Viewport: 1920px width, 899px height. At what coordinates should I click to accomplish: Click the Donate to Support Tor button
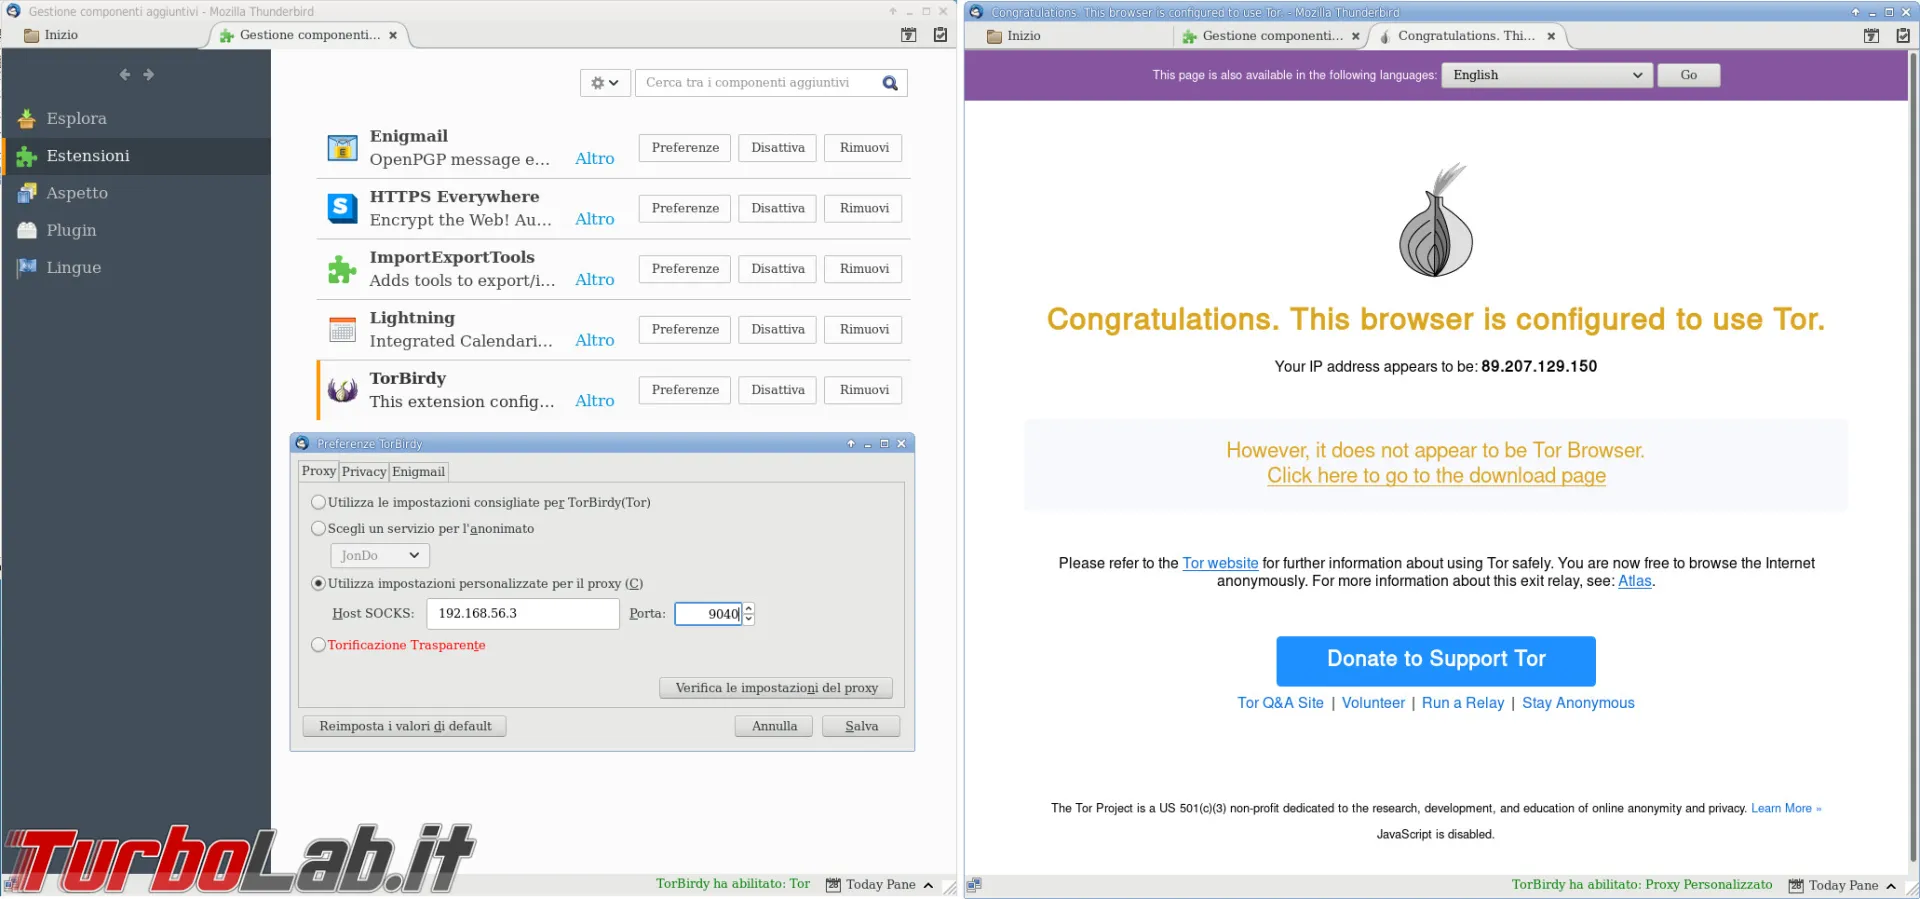point(1436,661)
